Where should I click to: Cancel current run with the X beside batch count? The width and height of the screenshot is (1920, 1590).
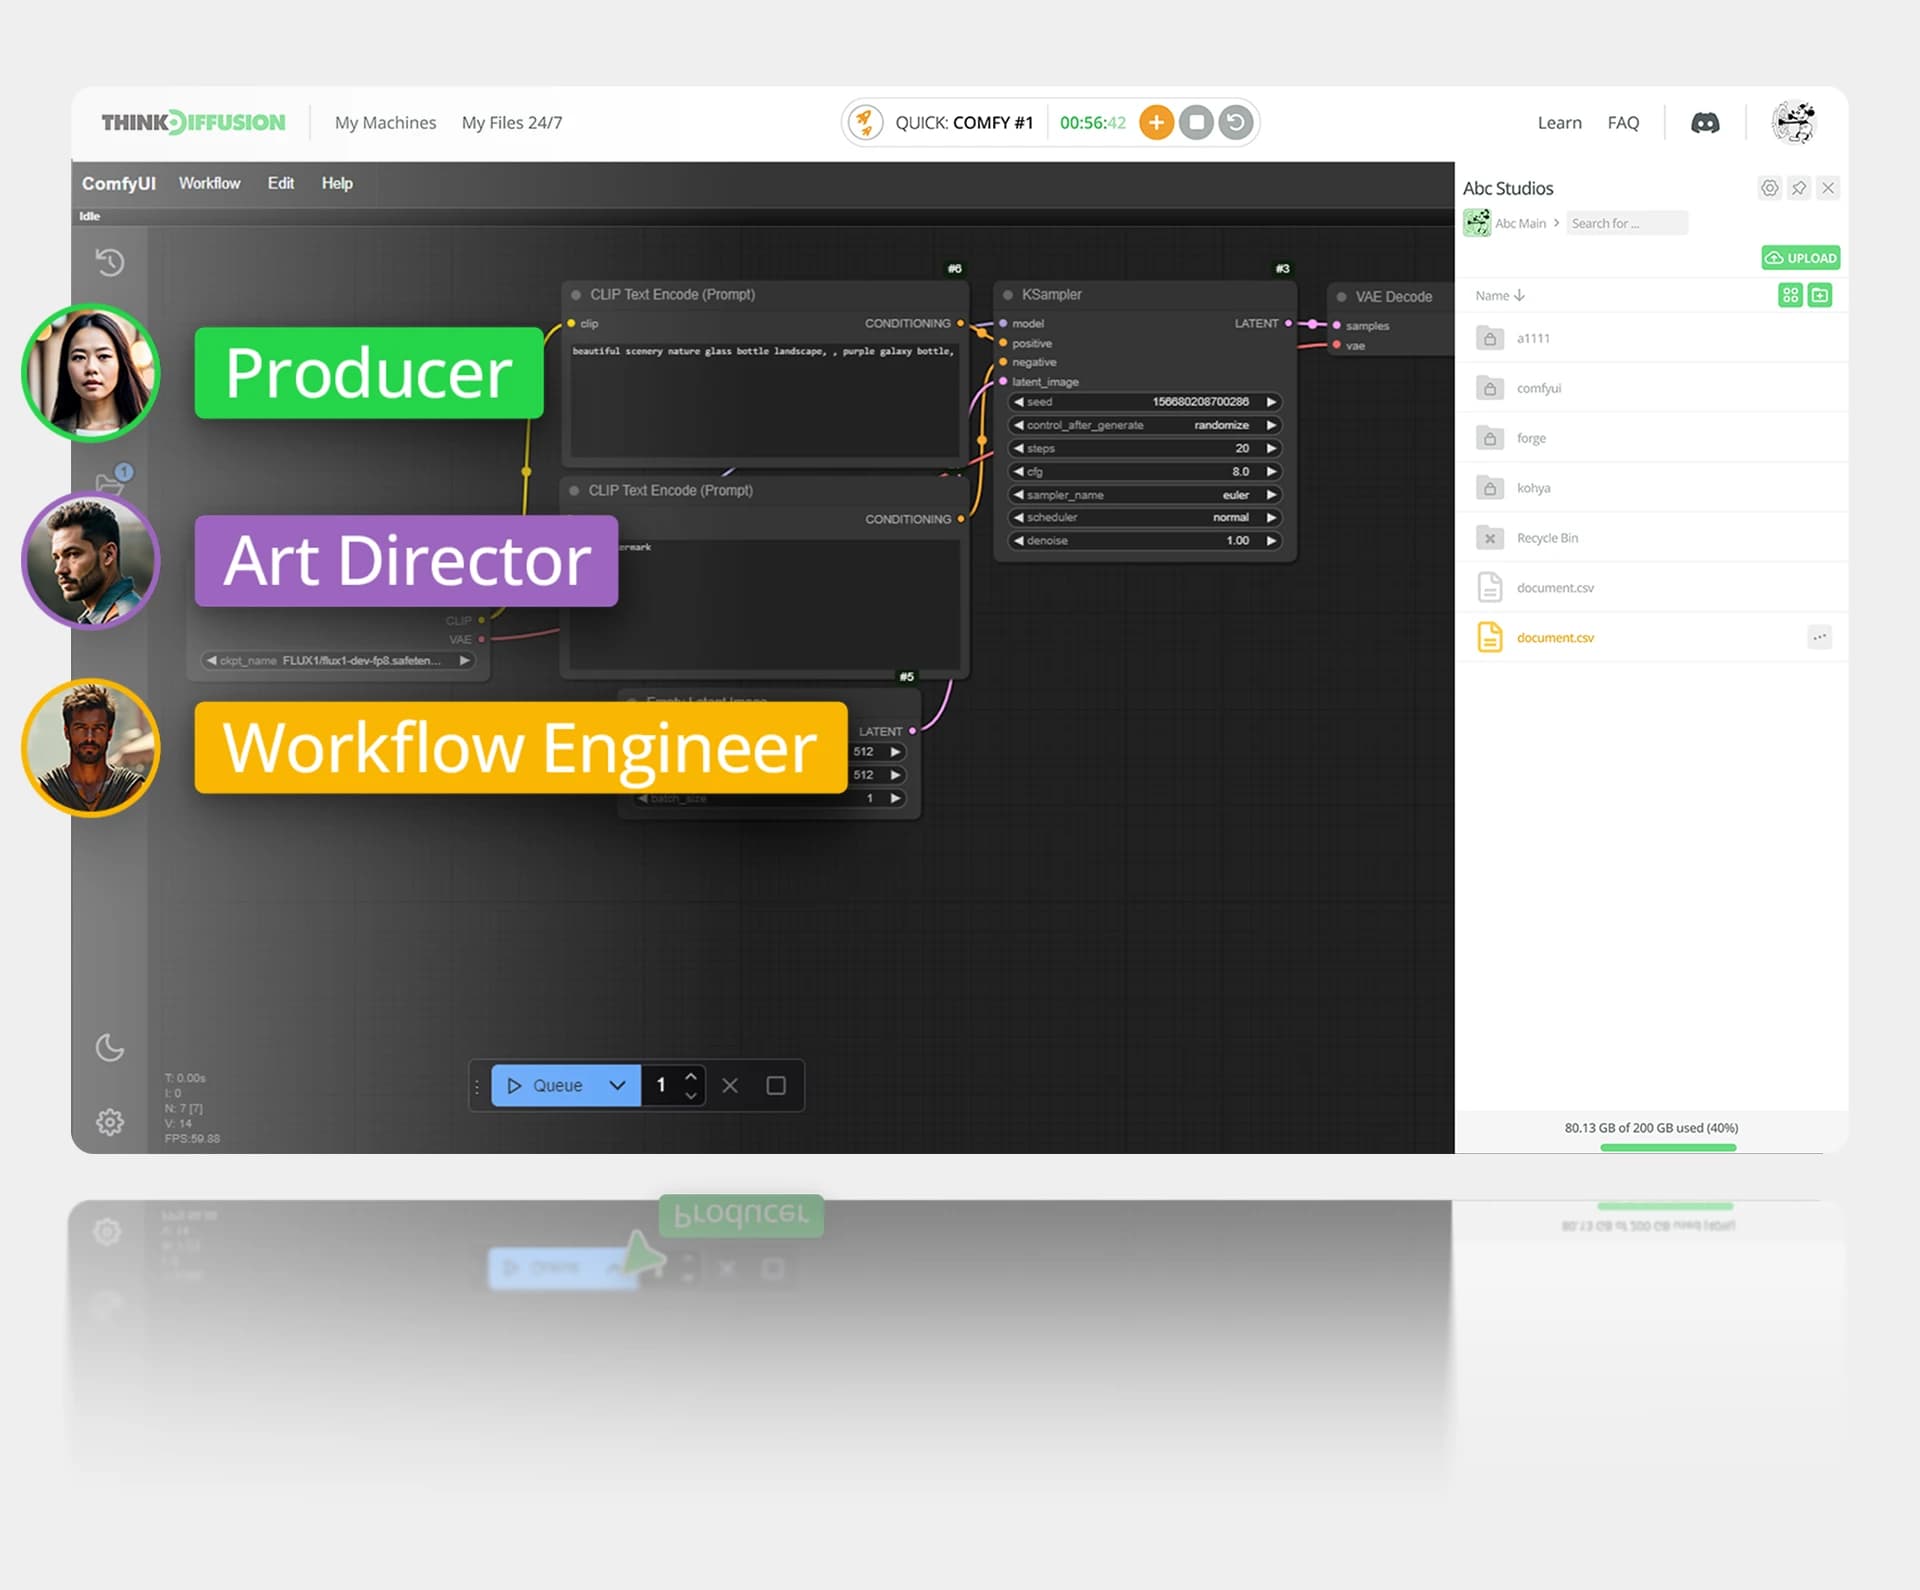[730, 1085]
